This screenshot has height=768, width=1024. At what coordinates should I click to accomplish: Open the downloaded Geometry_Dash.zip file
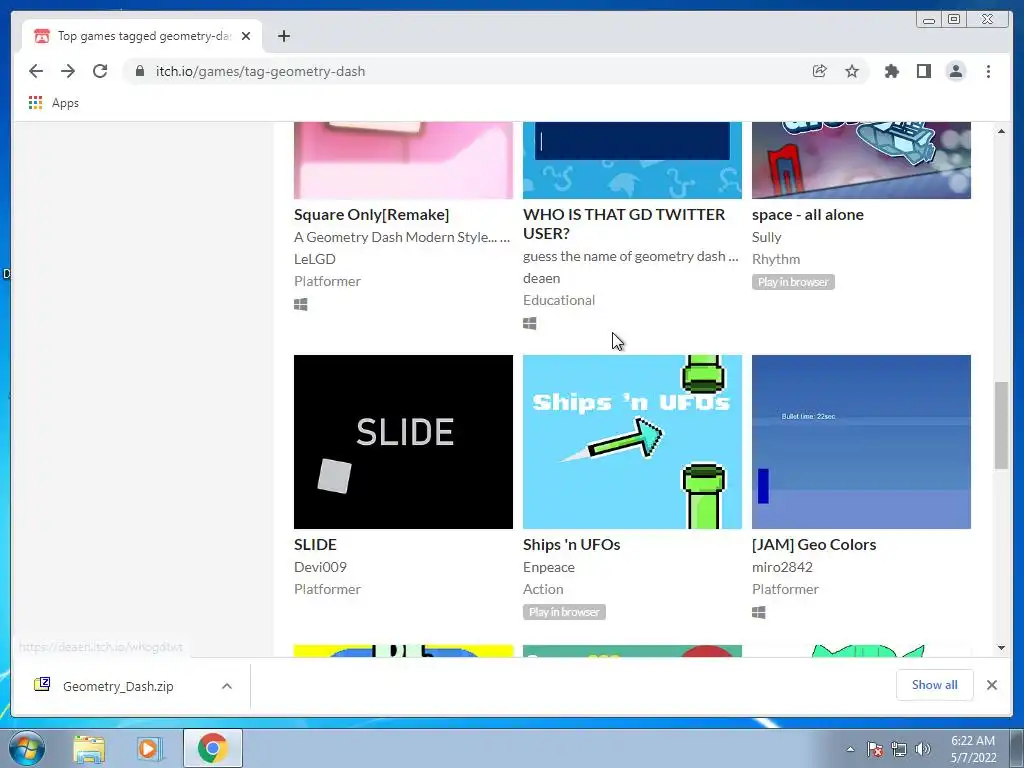point(105,686)
